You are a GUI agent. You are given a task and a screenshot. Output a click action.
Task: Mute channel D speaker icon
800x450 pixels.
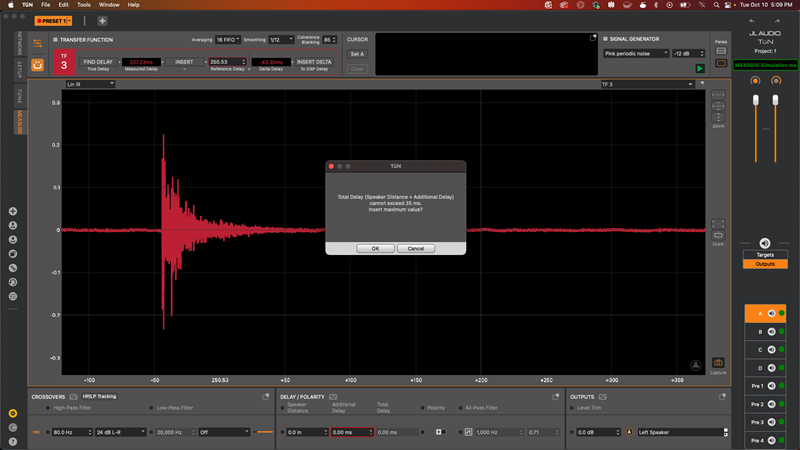(771, 368)
